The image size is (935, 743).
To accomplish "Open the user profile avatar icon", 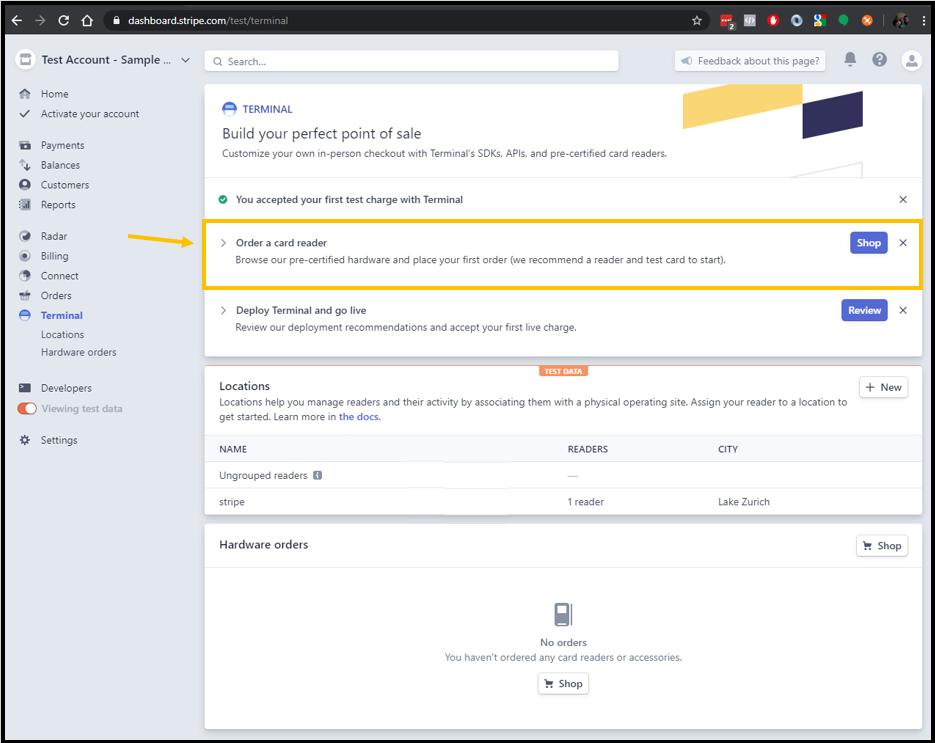I will point(911,60).
